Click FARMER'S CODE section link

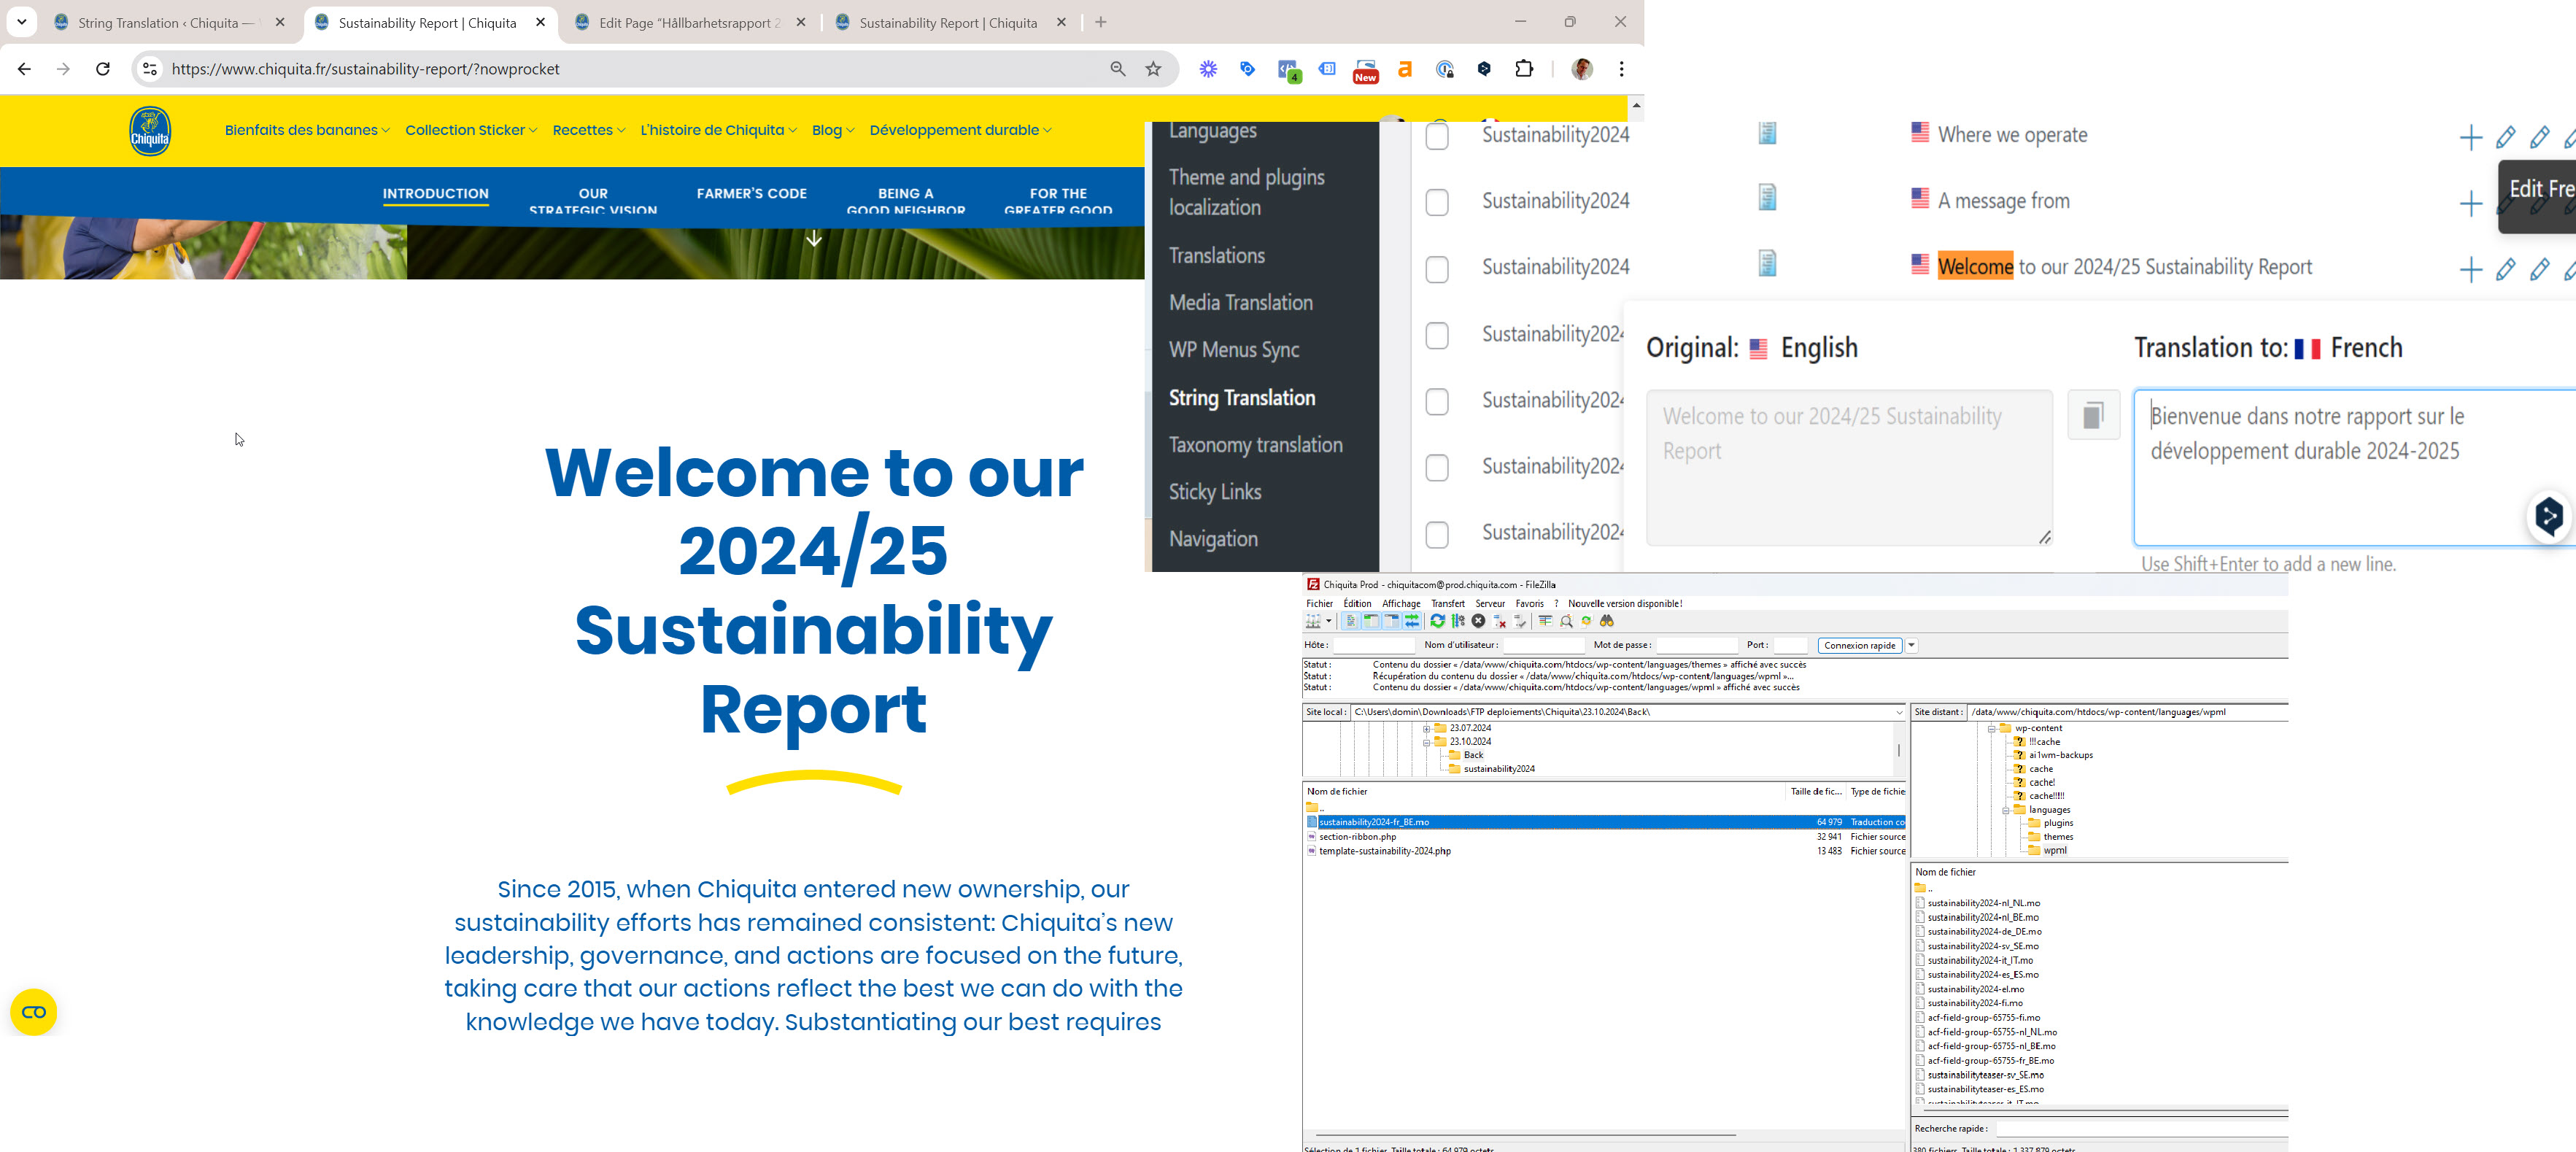point(751,193)
